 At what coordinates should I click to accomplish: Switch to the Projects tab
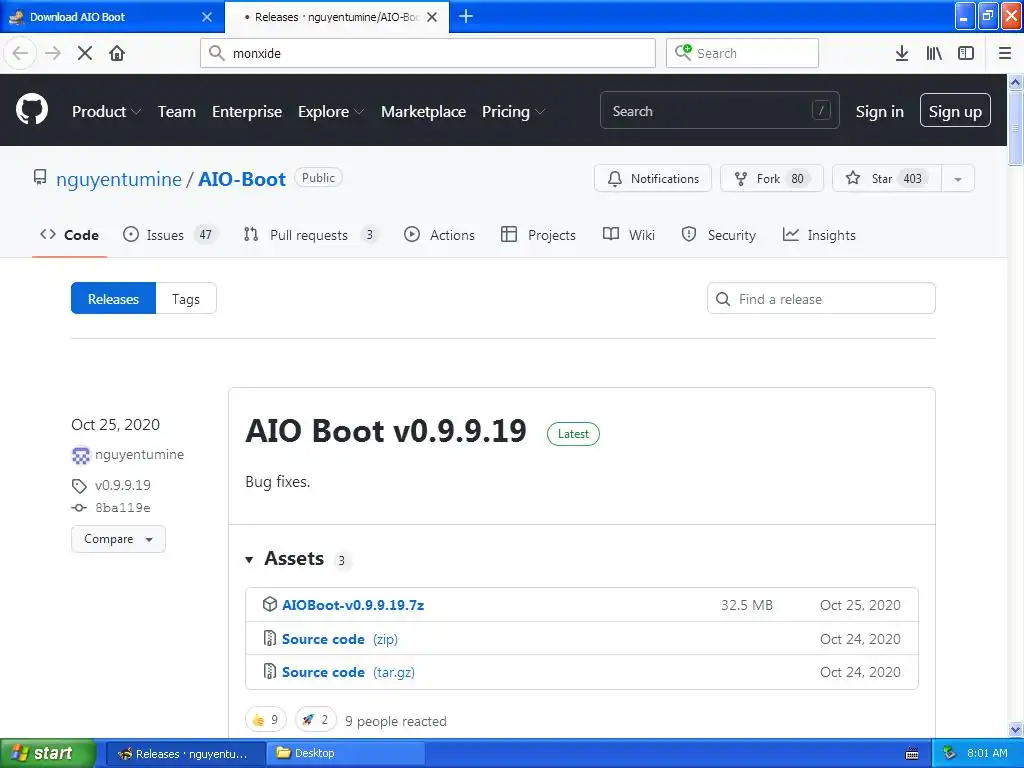538,235
